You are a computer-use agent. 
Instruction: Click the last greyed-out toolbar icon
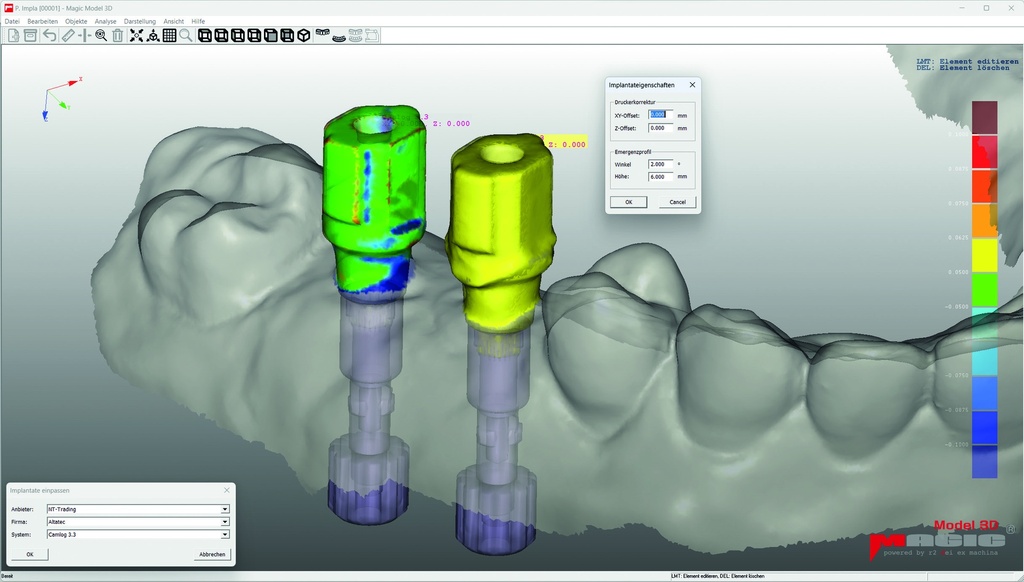372,35
